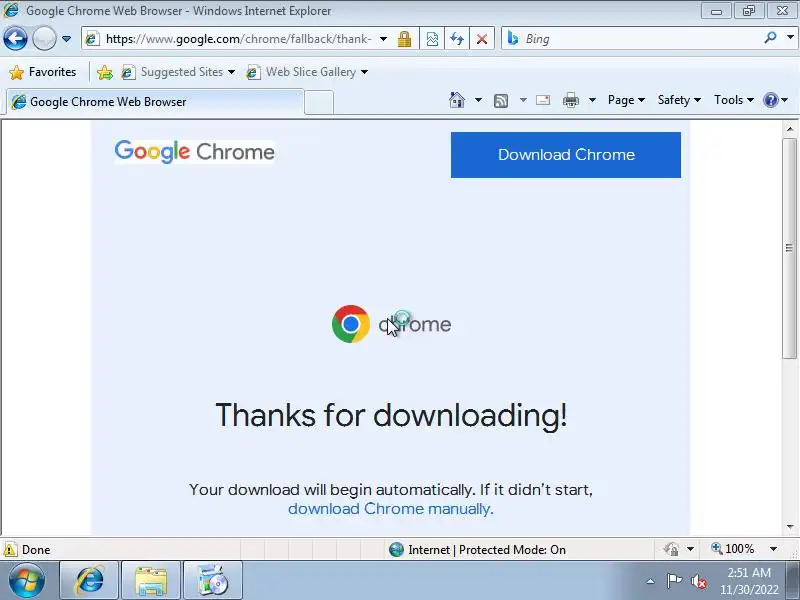Image resolution: width=800 pixels, height=600 pixels.
Task: Click the Google Chrome logo header
Action: [x=194, y=152]
